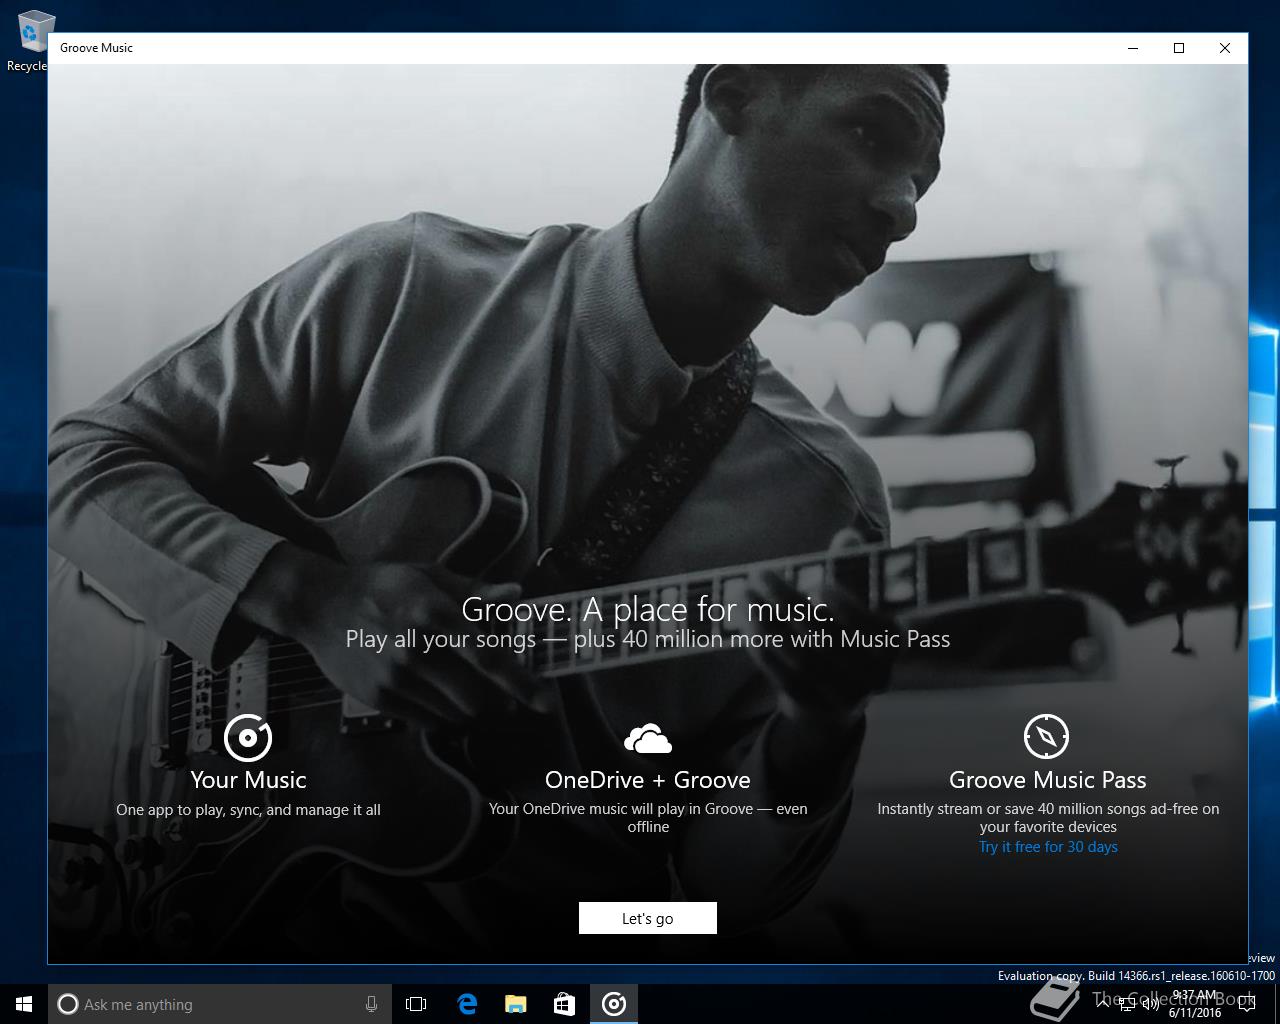Launch Microsoft Edge from the taskbar
Viewport: 1280px width, 1024px height.
tap(466, 1004)
